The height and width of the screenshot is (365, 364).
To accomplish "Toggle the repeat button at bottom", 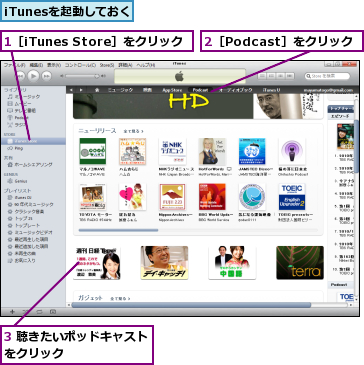I will 39,312.
